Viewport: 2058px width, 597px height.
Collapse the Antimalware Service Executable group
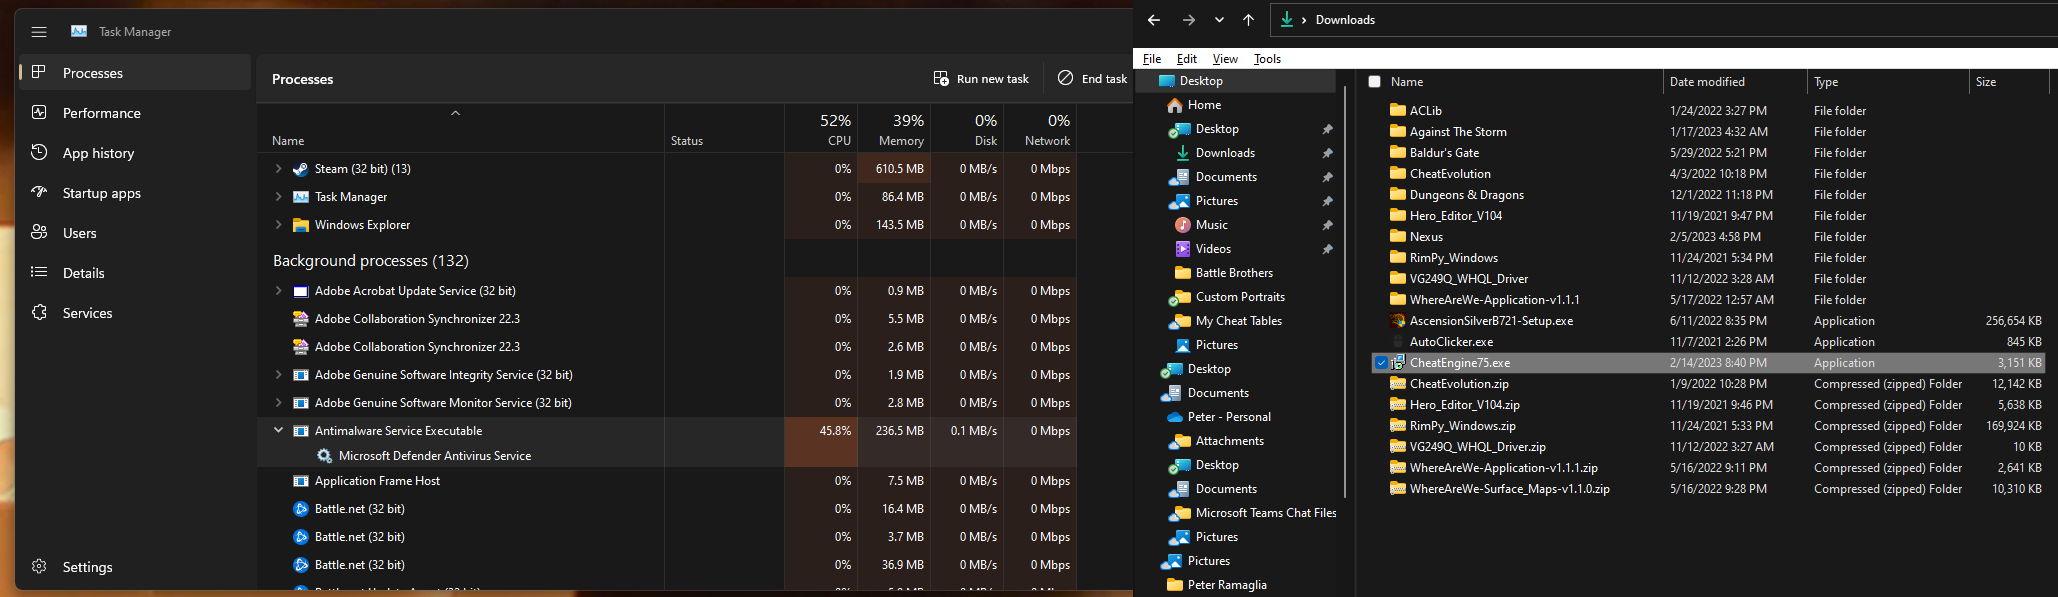pos(278,430)
